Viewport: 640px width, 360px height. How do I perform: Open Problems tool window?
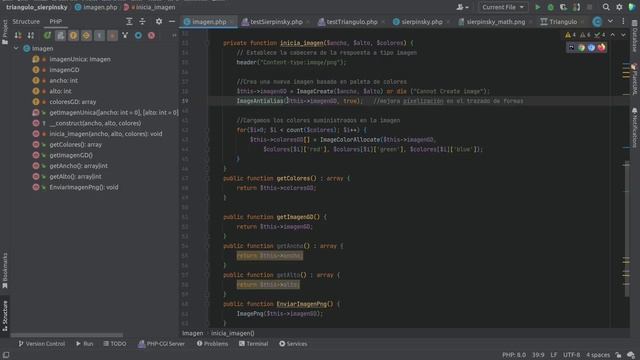click(212, 344)
